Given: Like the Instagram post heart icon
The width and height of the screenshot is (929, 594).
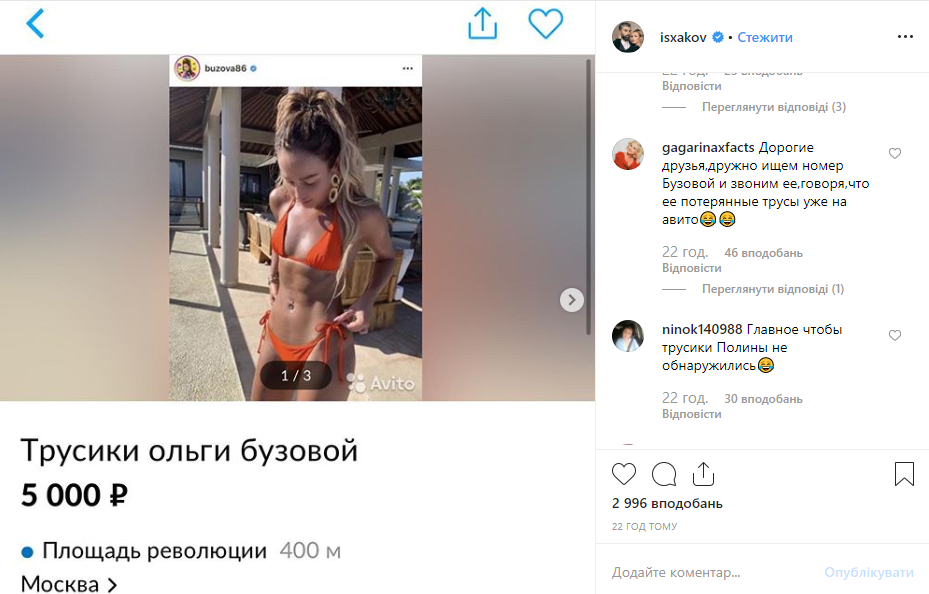Looking at the screenshot, I should click(x=623, y=474).
